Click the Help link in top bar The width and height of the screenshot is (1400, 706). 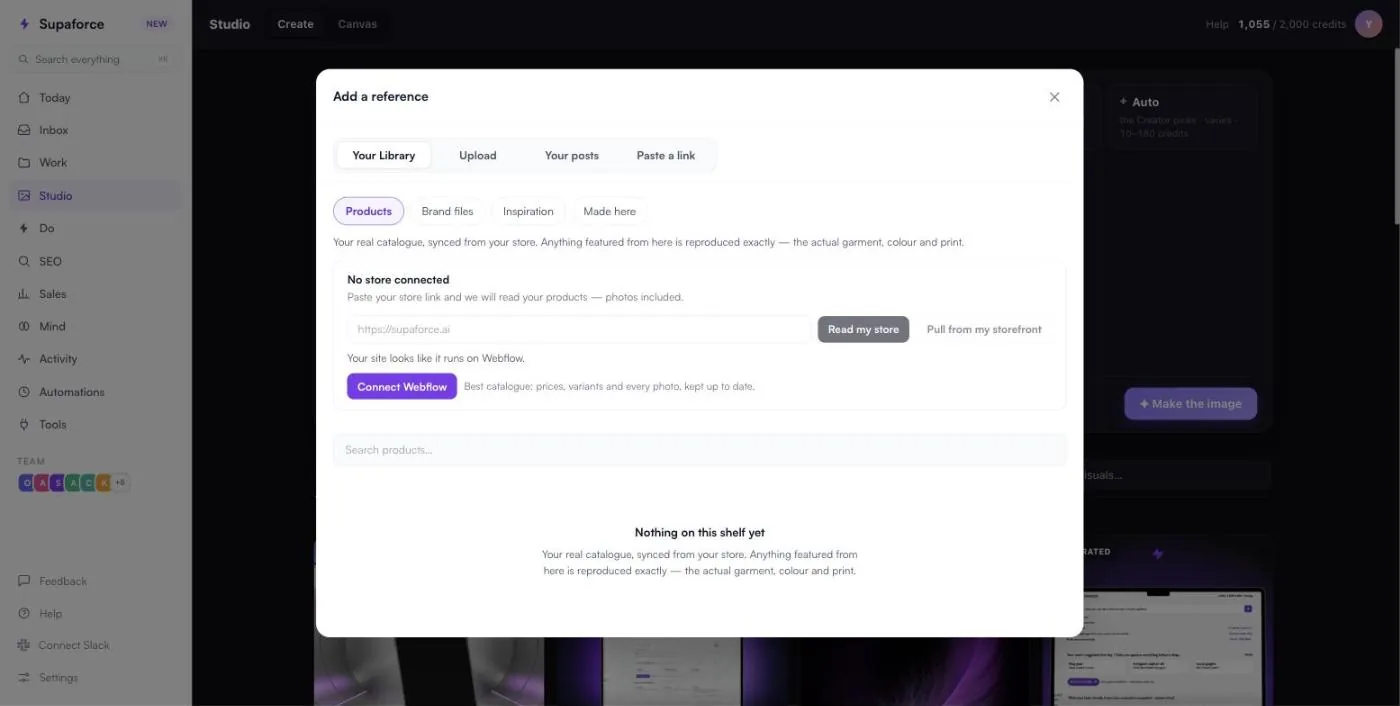coord(1217,24)
